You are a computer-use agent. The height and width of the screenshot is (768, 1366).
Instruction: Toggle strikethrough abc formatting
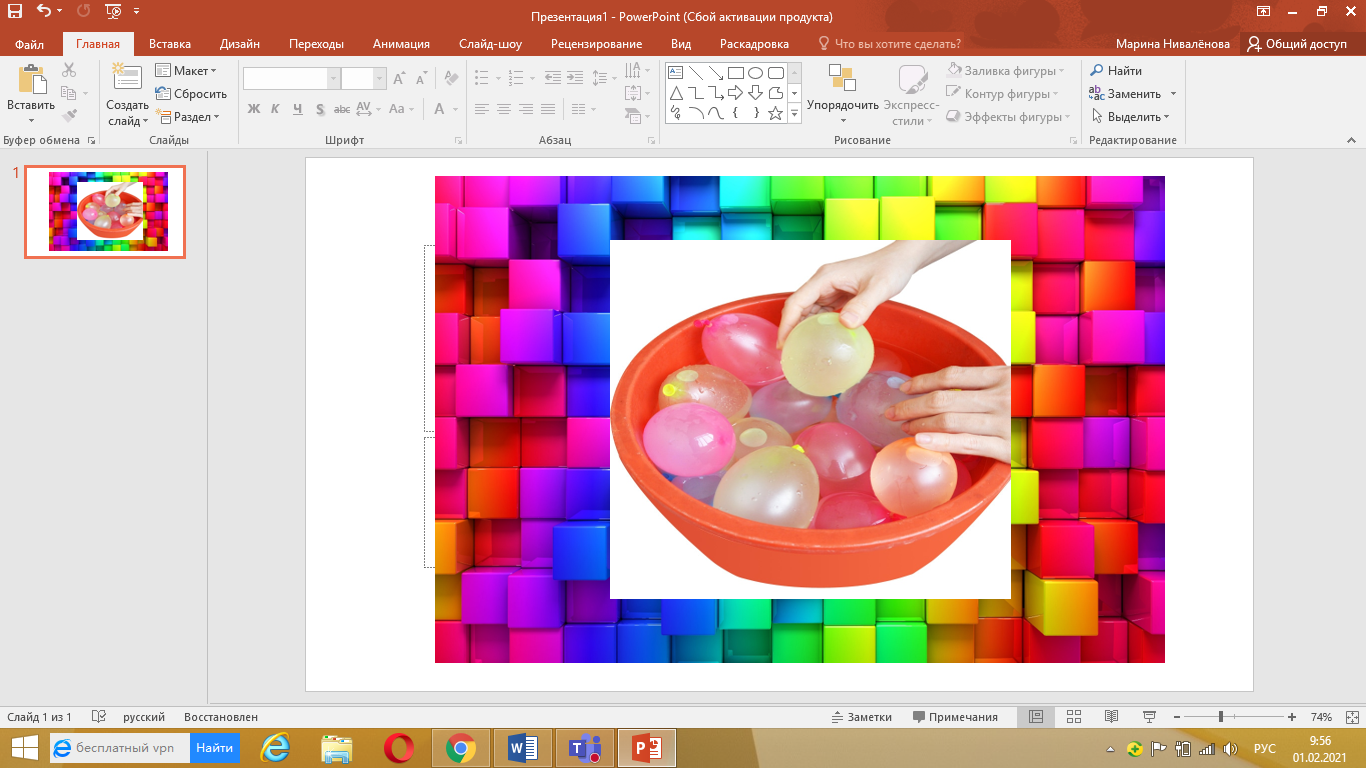click(342, 109)
